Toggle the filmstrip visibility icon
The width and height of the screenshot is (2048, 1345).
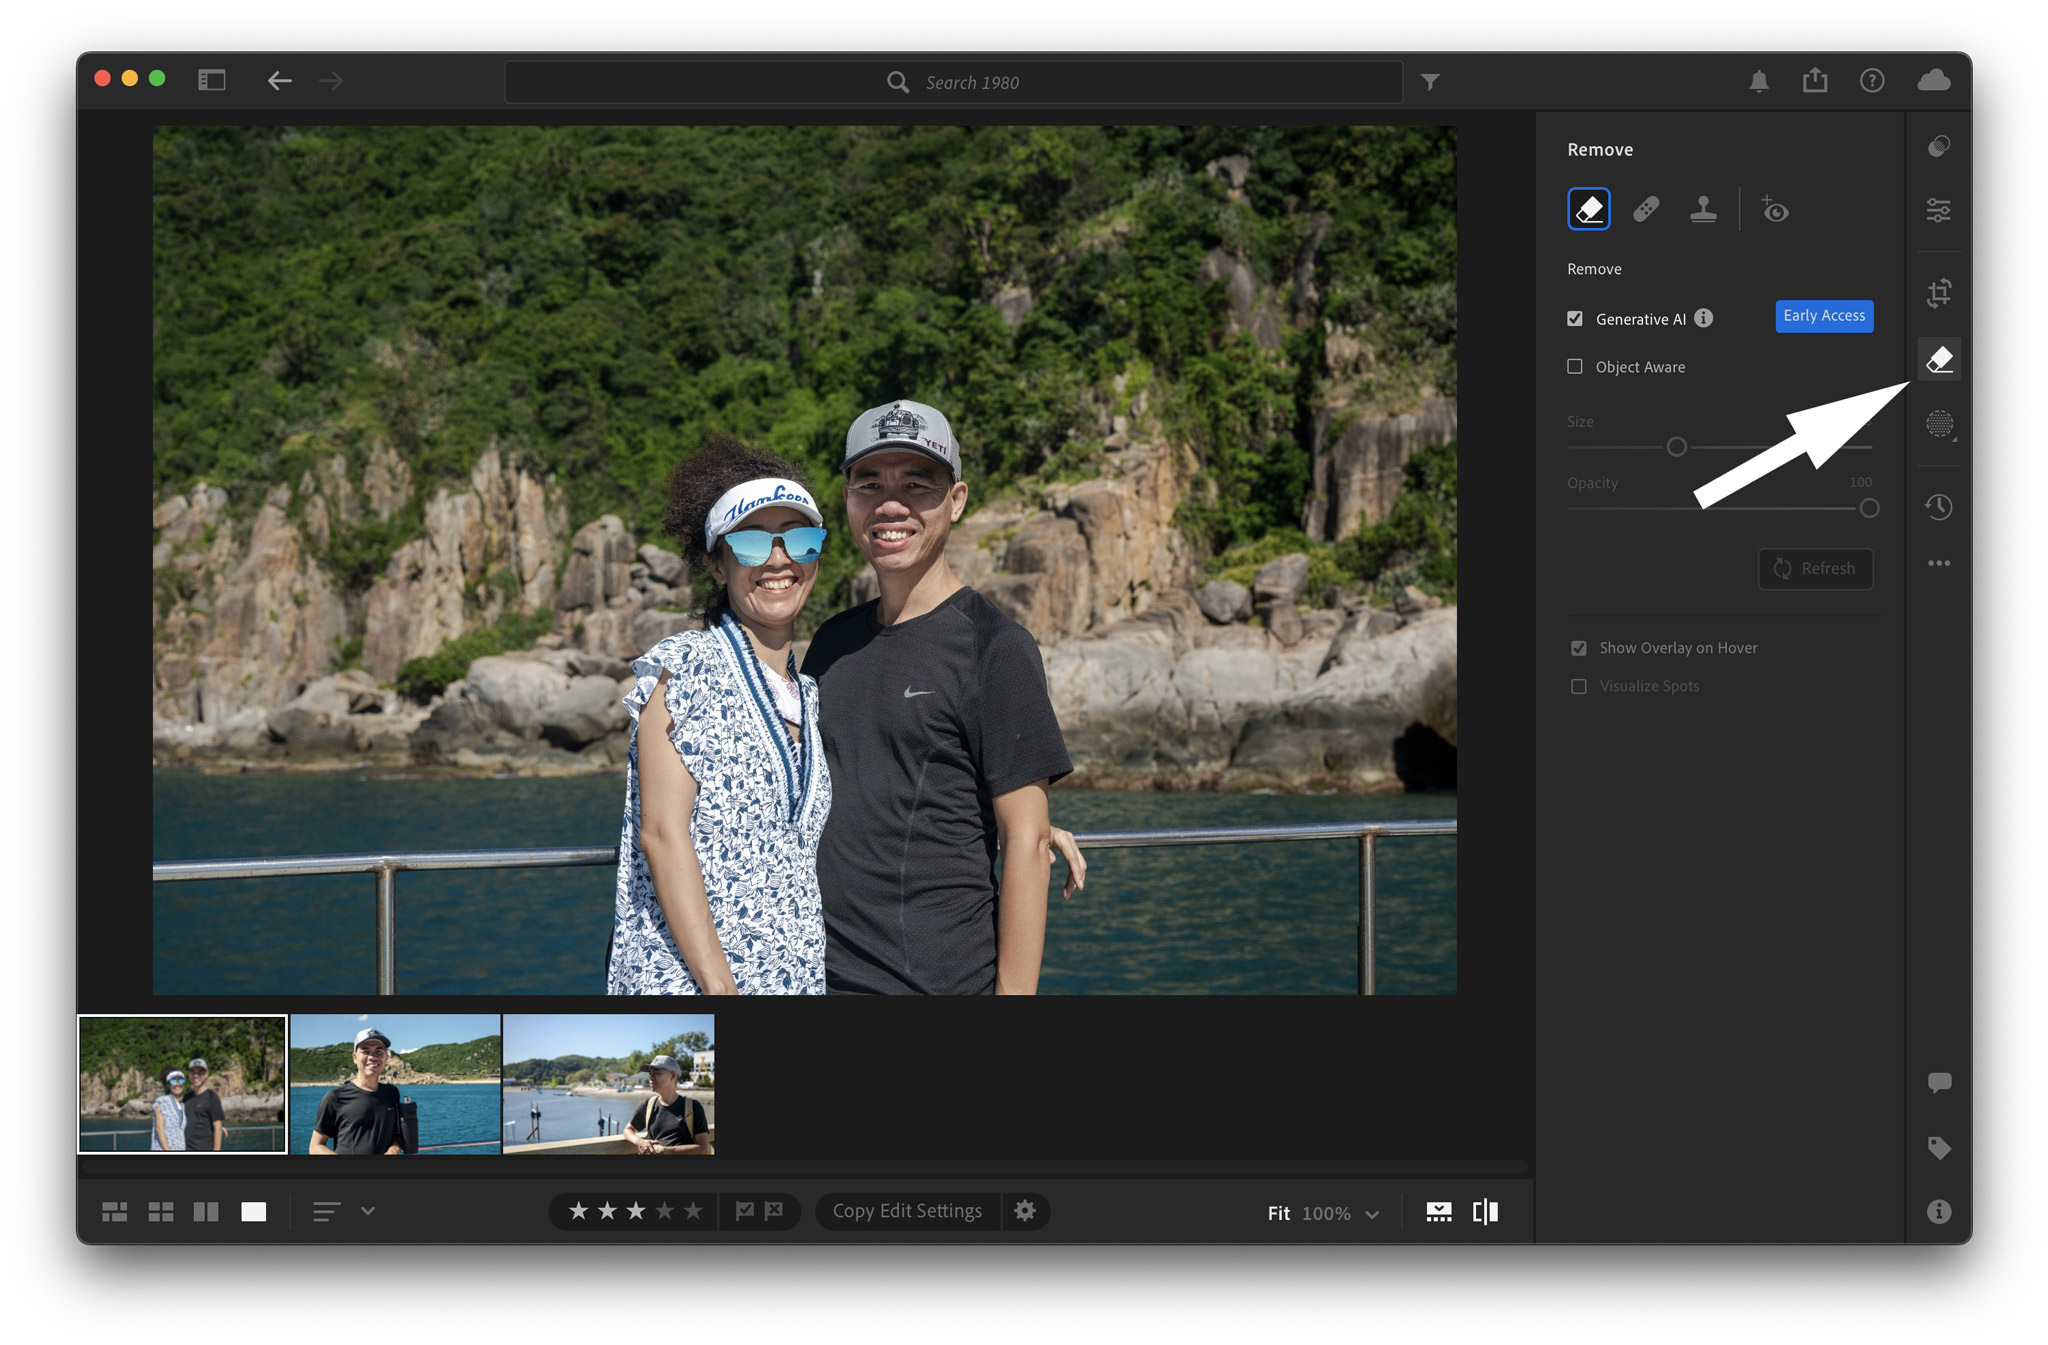tap(1439, 1212)
